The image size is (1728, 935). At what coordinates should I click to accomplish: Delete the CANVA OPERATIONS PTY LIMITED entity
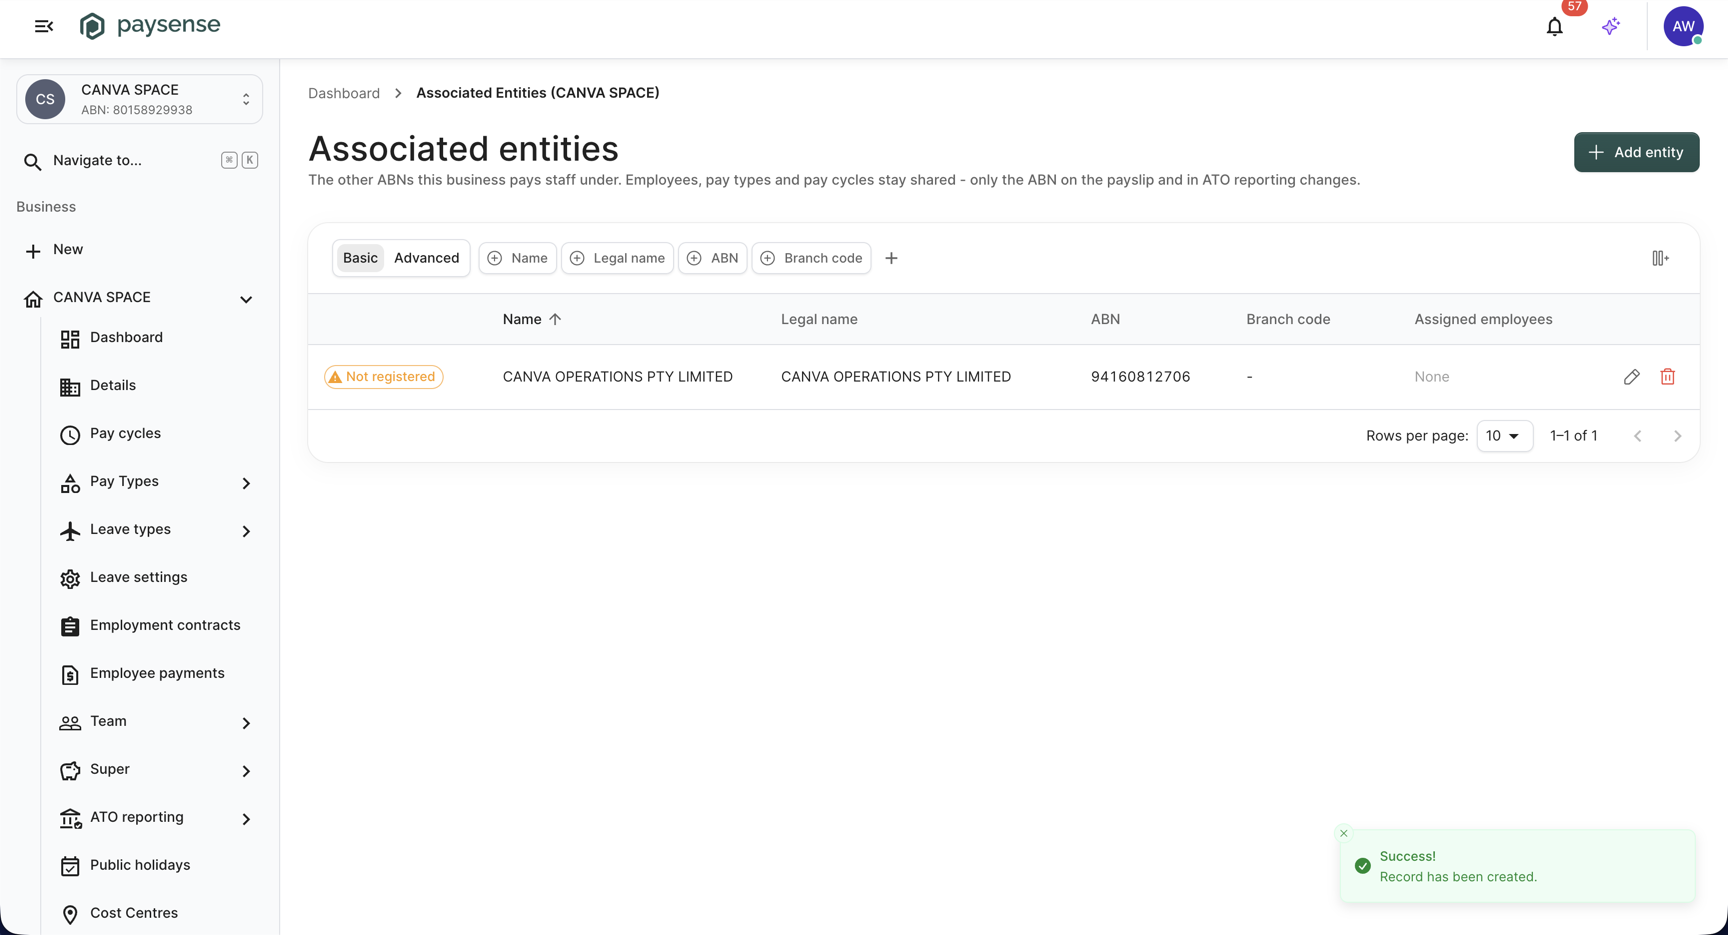tap(1667, 377)
